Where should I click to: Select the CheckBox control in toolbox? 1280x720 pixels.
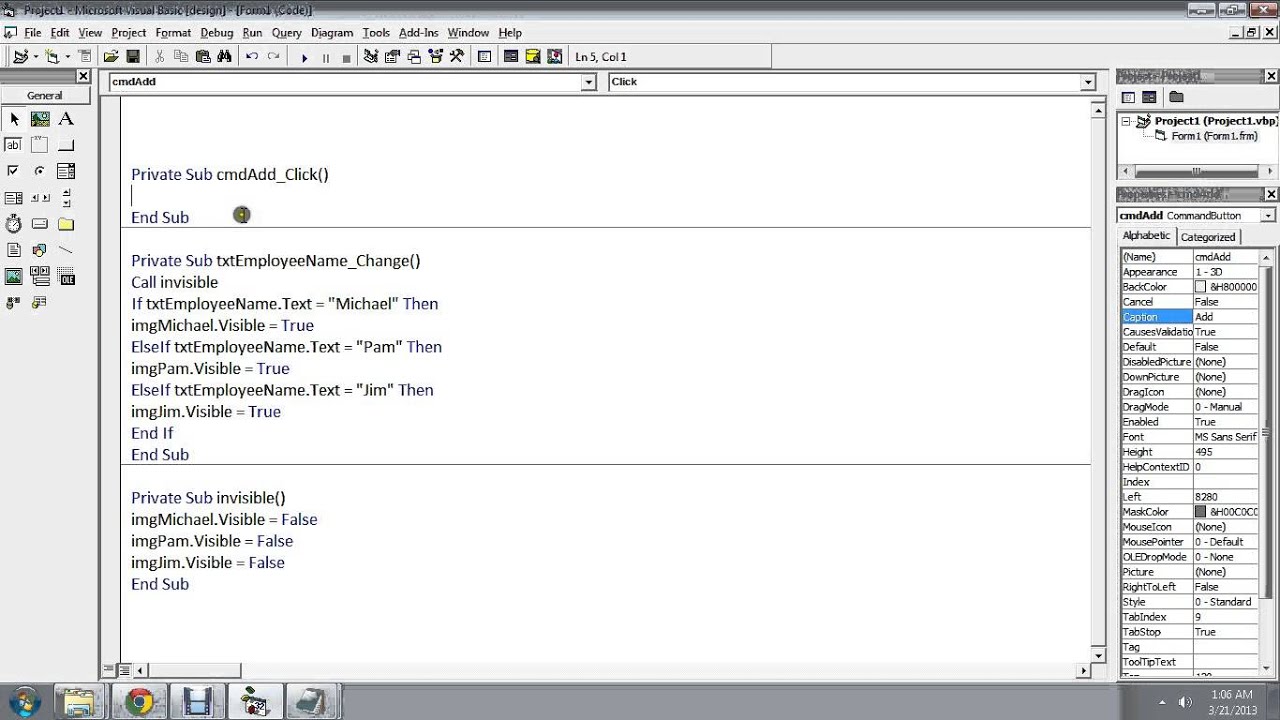pyautogui.click(x=14, y=171)
